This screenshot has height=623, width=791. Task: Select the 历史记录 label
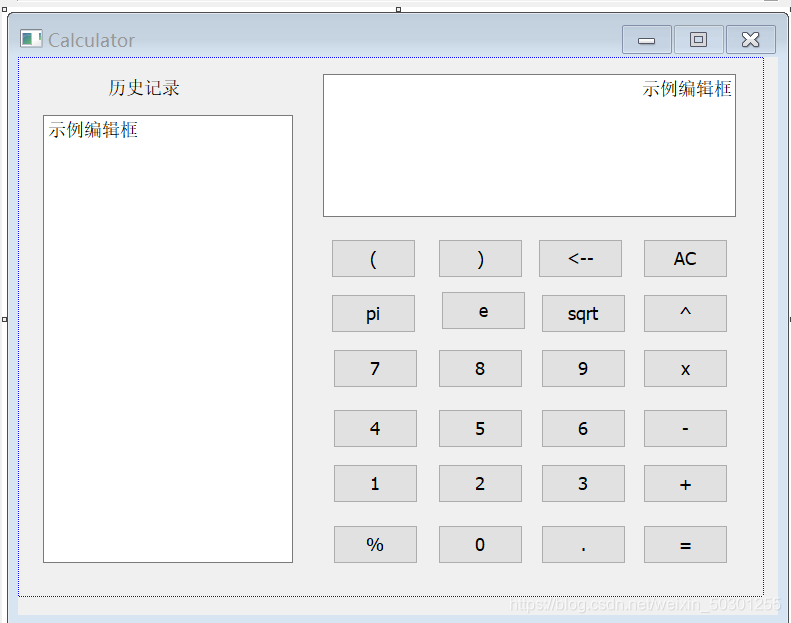pyautogui.click(x=144, y=88)
